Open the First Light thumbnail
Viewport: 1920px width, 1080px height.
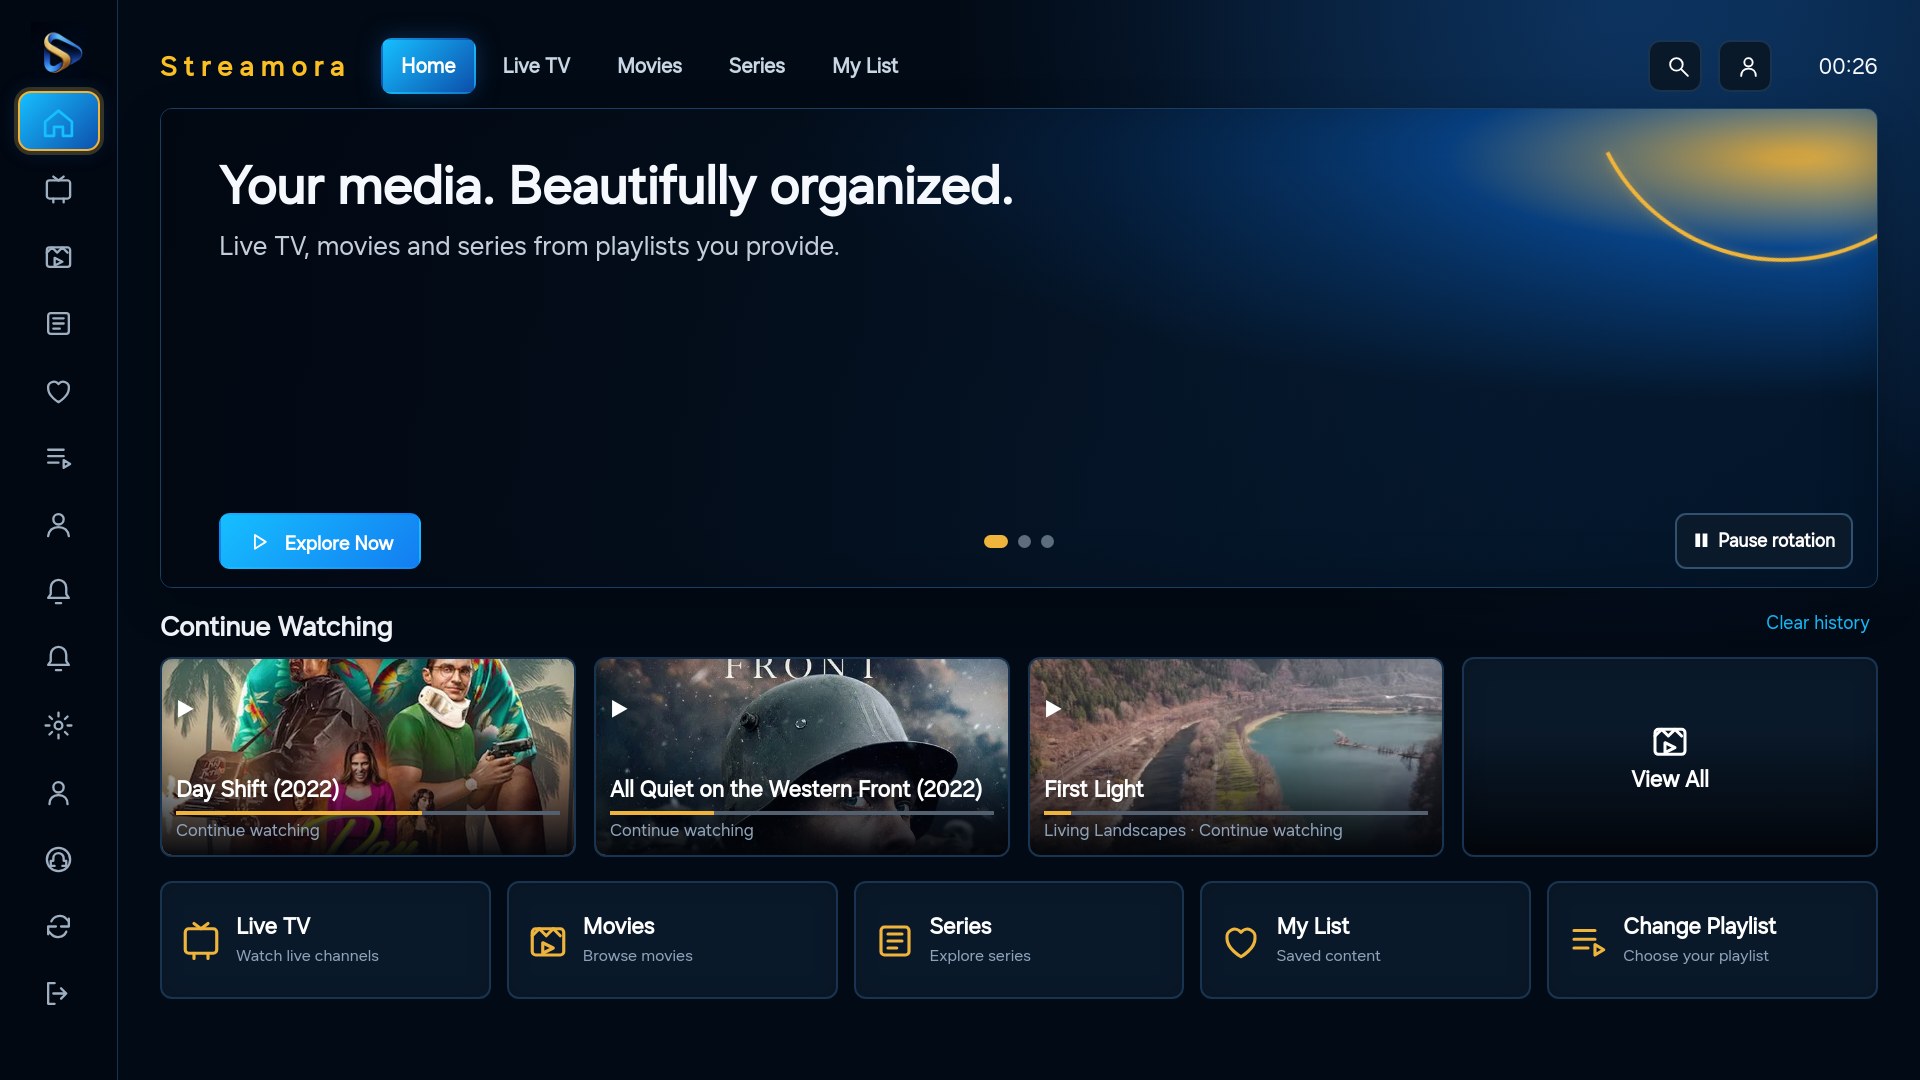[x=1236, y=757]
